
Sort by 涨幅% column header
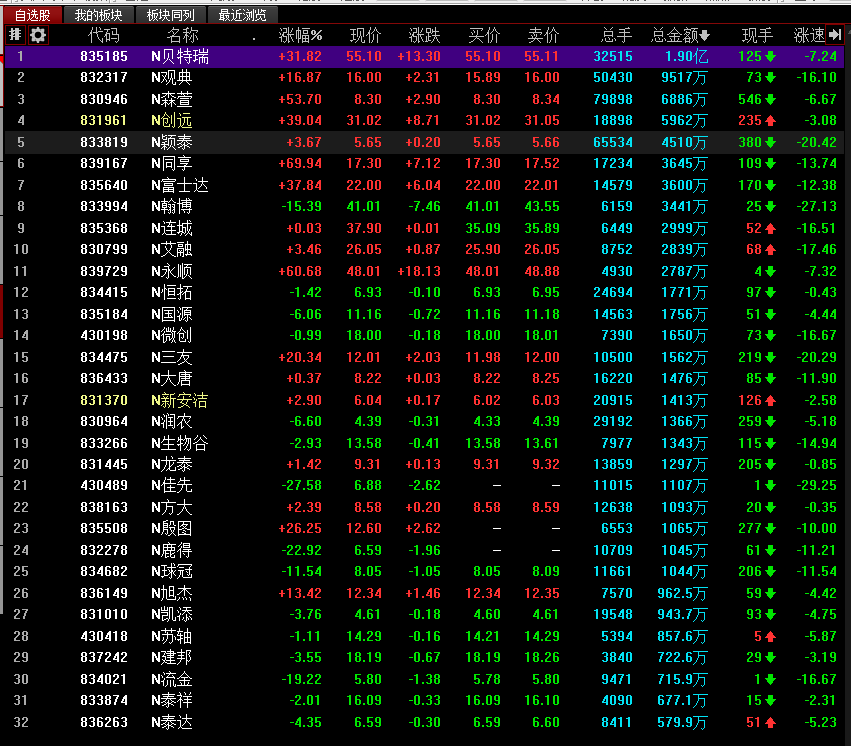[x=300, y=36]
